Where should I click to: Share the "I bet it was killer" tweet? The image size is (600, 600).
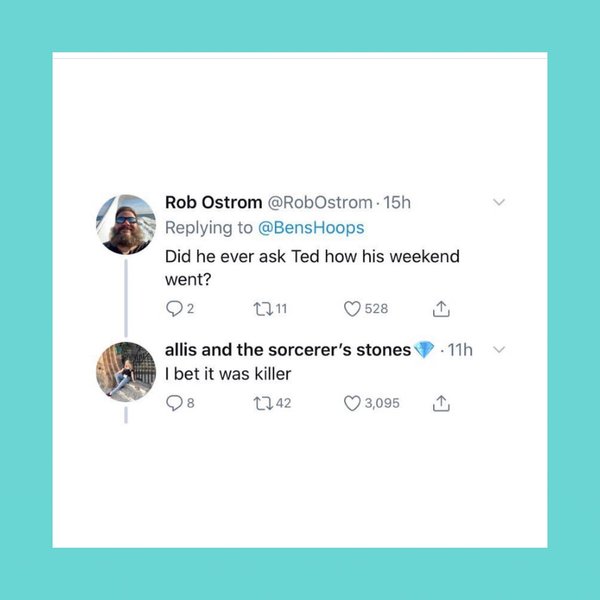point(441,404)
